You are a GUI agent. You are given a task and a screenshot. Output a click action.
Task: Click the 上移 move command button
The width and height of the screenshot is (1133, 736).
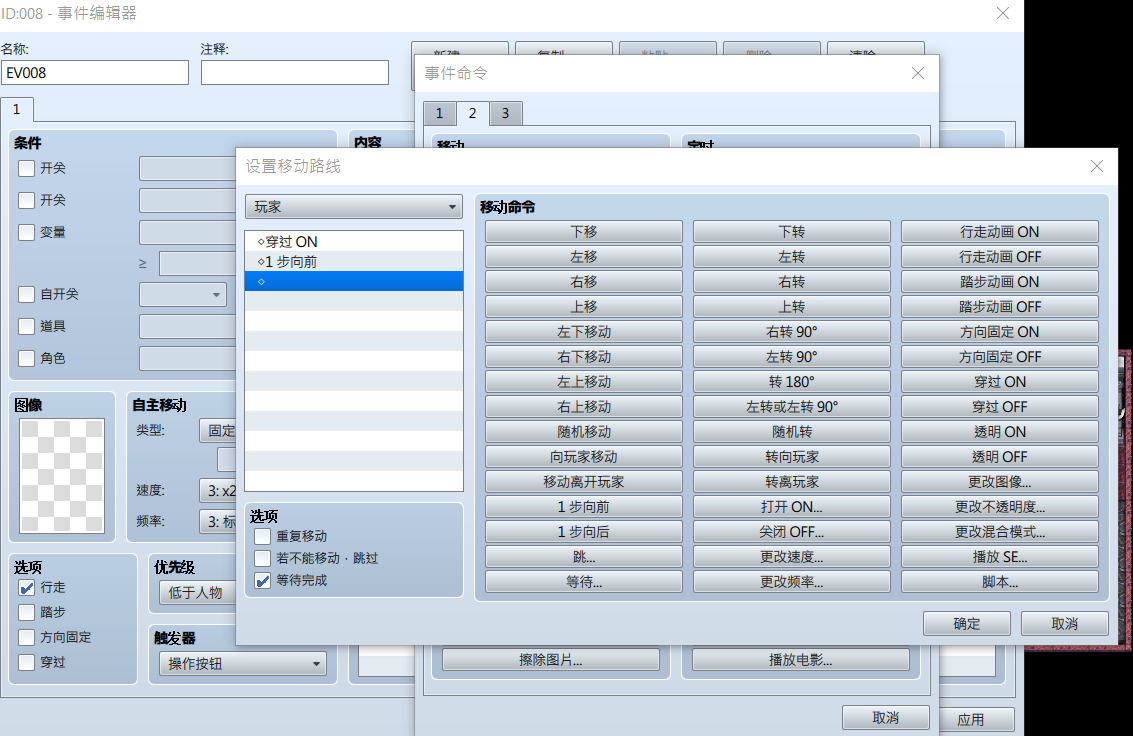click(x=583, y=307)
